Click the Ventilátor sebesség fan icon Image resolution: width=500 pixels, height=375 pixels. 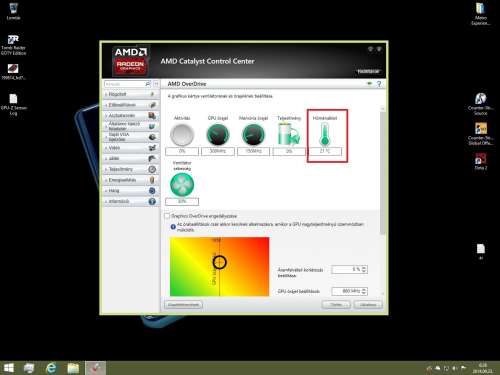(182, 185)
